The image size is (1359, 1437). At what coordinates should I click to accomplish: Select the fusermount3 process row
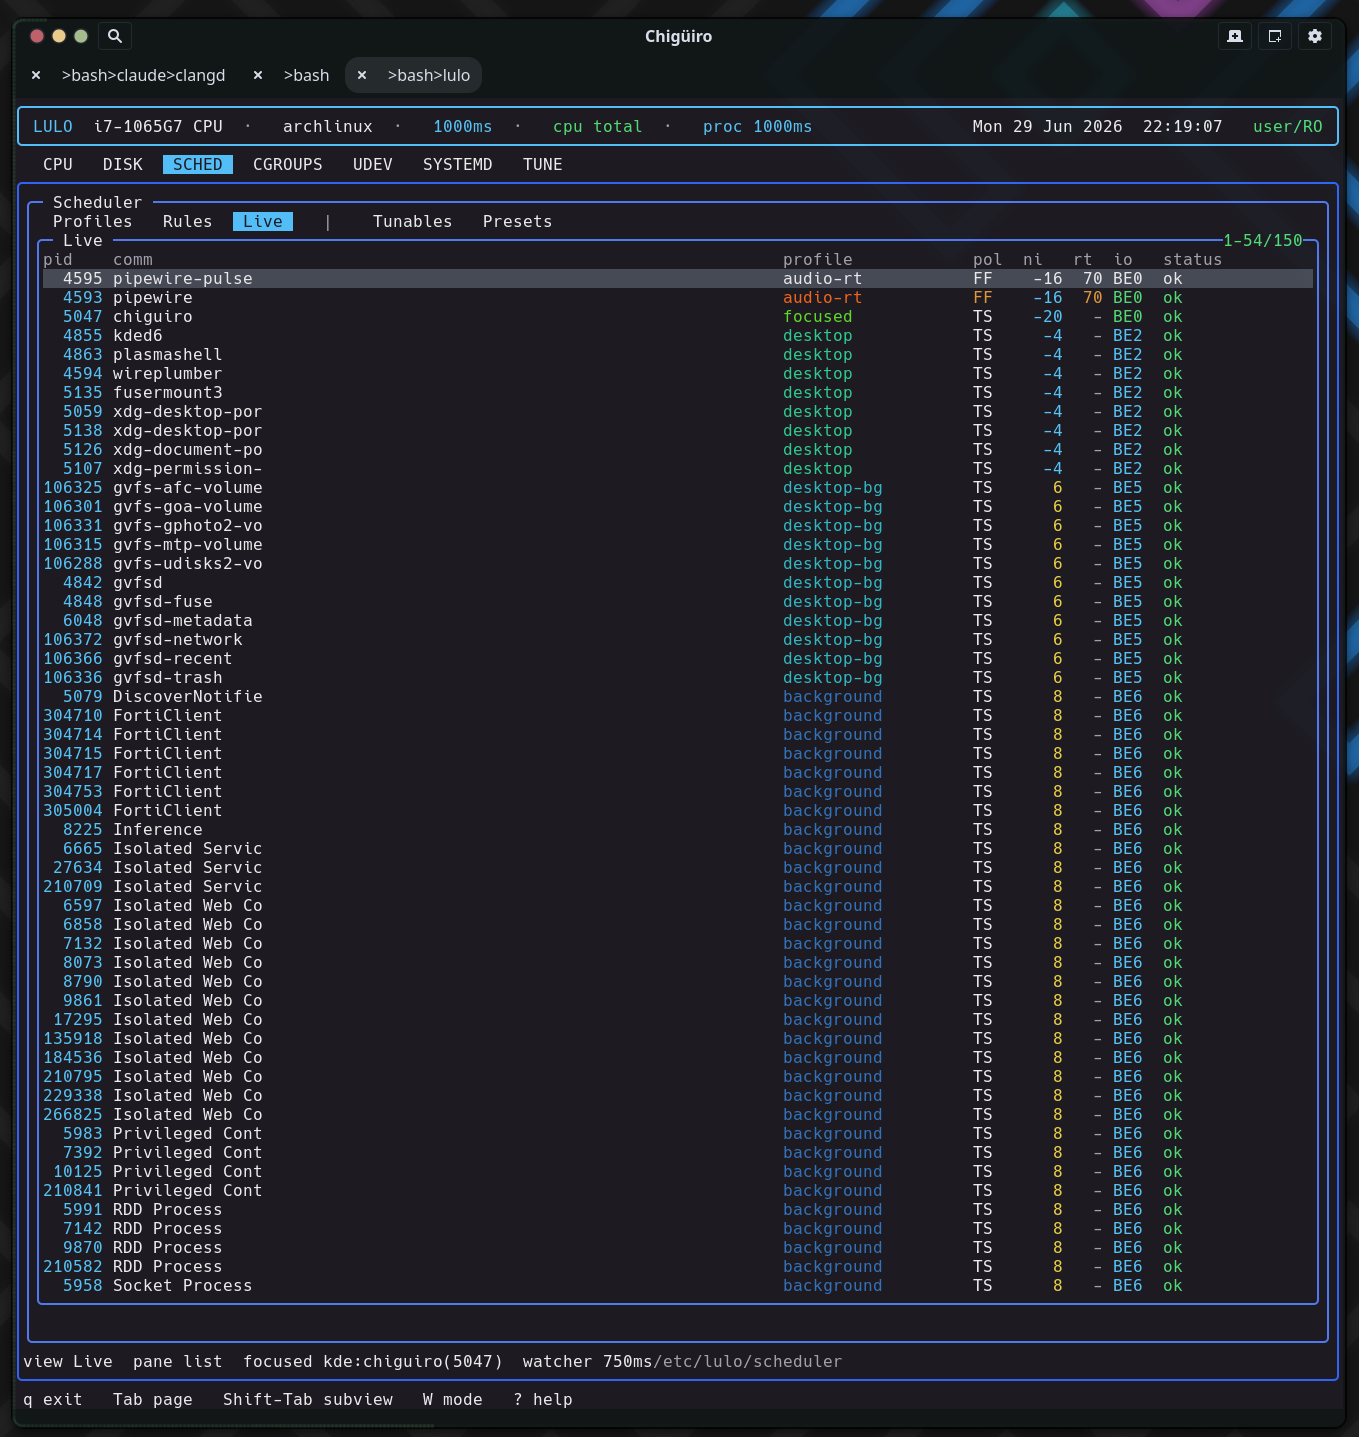click(678, 392)
